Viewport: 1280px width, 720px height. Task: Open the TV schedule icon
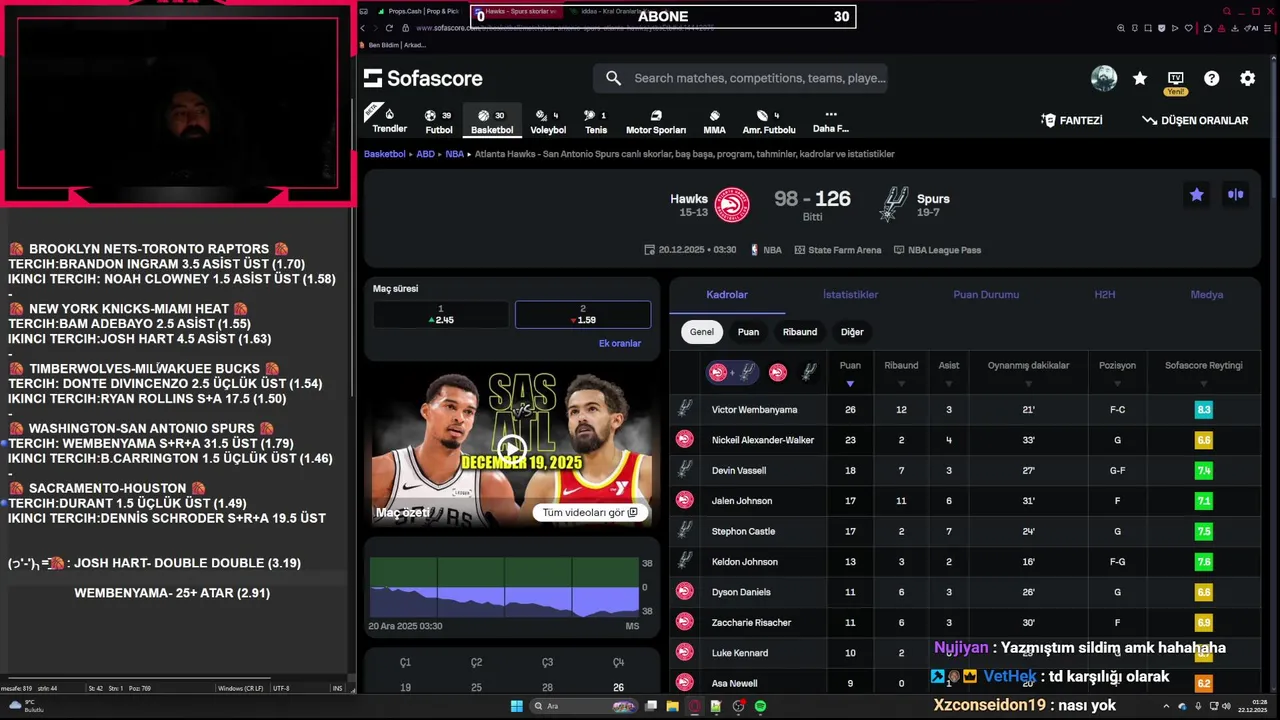click(x=1176, y=78)
